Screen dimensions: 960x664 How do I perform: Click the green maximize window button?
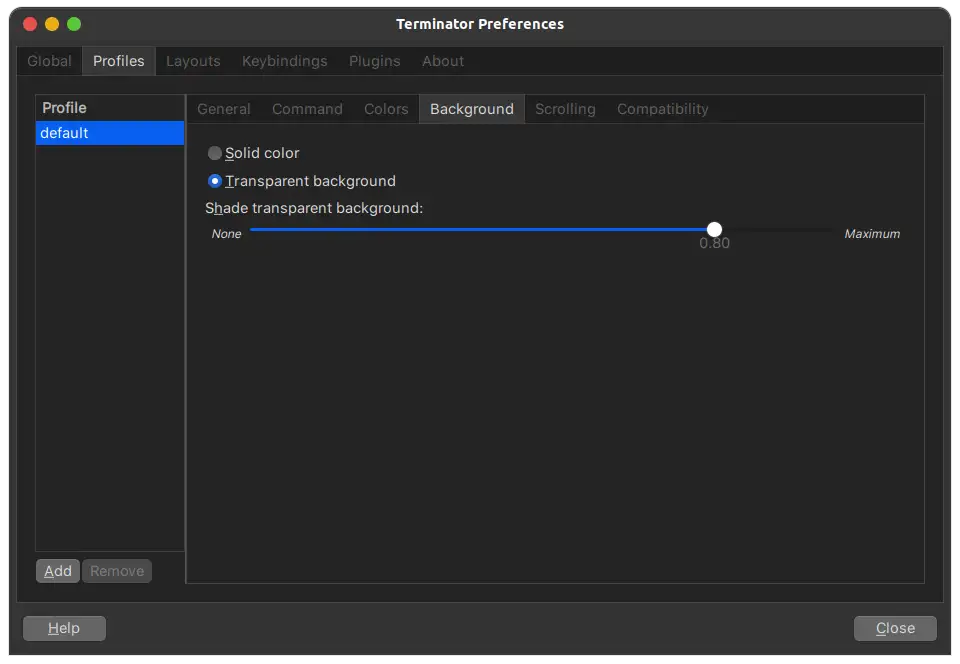point(74,24)
